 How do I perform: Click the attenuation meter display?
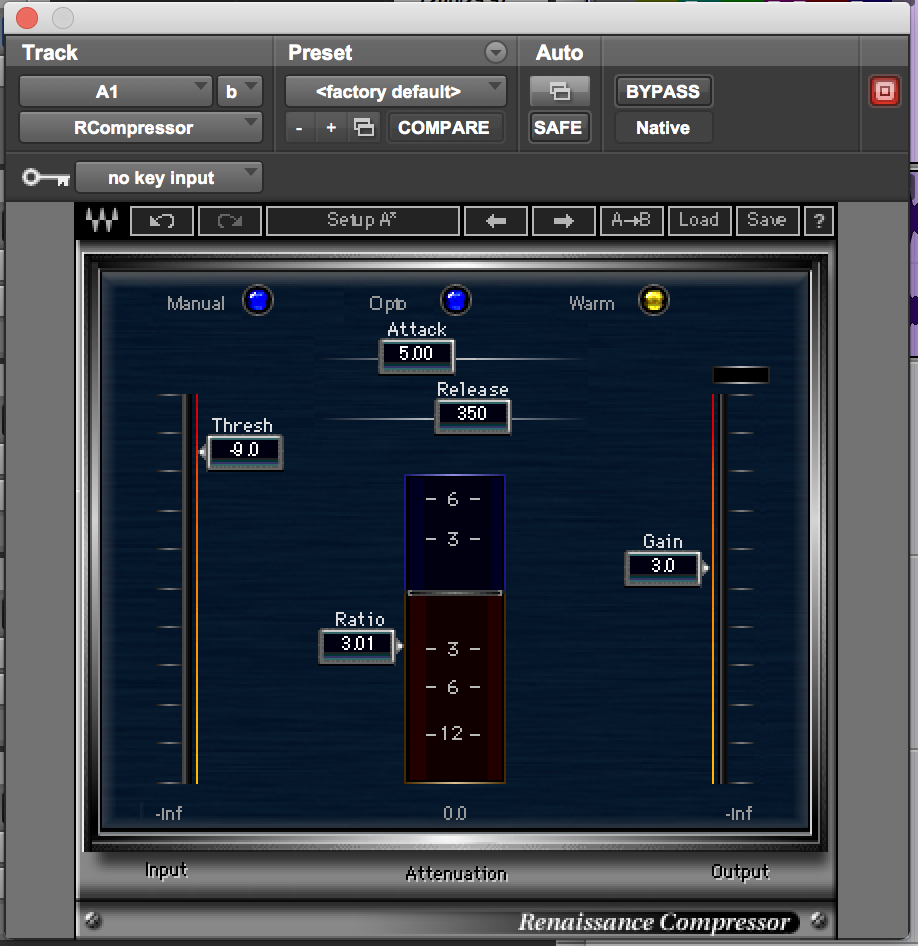click(x=455, y=629)
